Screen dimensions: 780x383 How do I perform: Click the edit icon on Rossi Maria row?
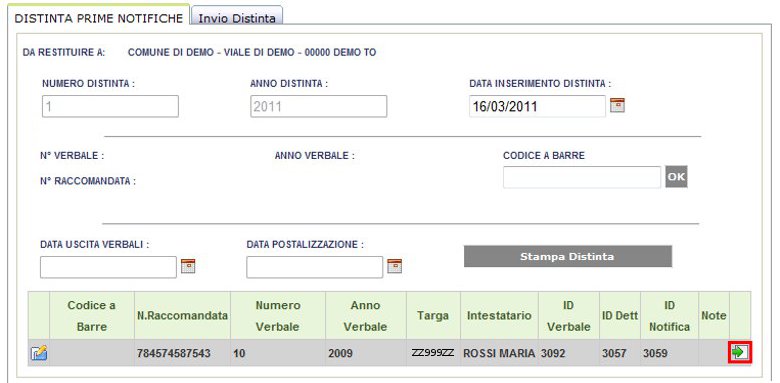coord(39,354)
